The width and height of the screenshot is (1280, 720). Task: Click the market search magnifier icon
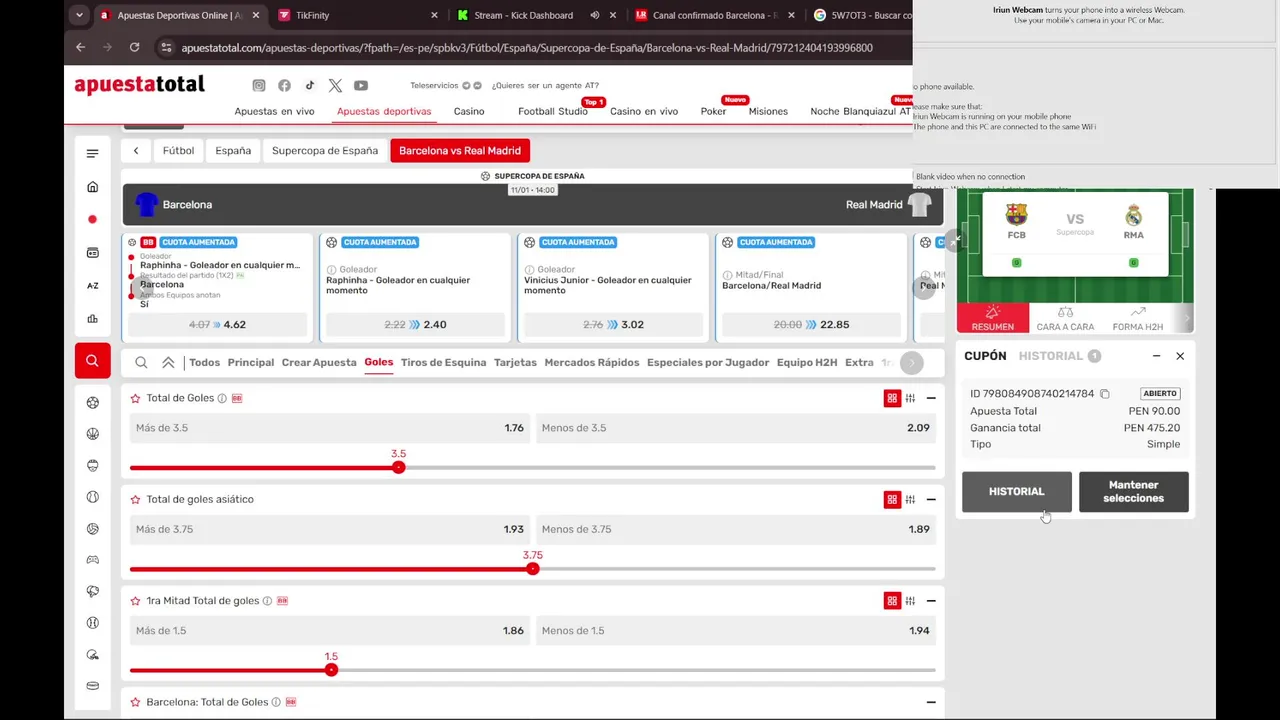(141, 363)
